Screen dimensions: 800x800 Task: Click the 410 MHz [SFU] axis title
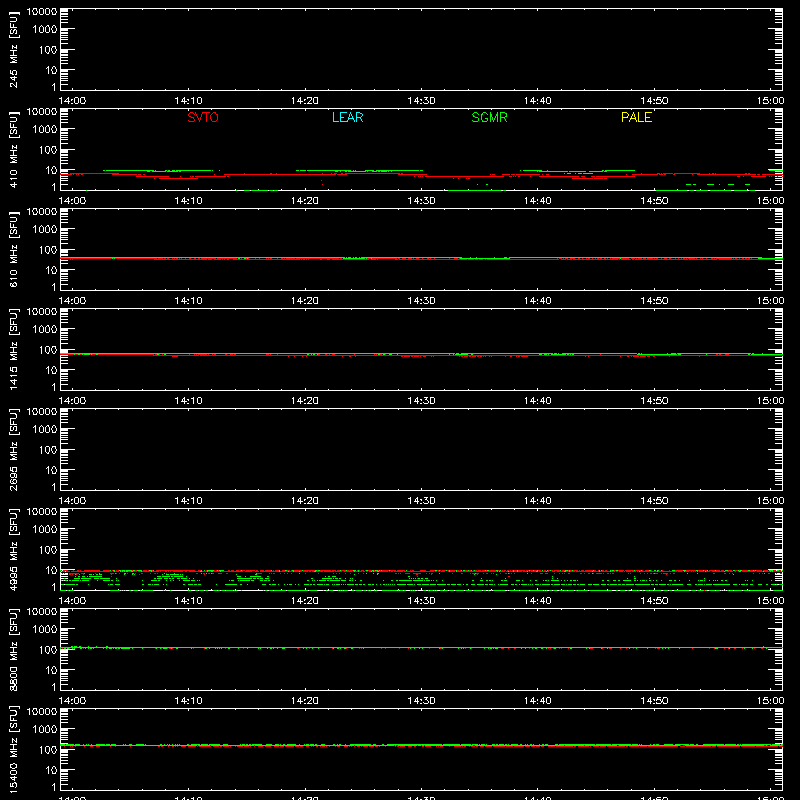click(13, 149)
